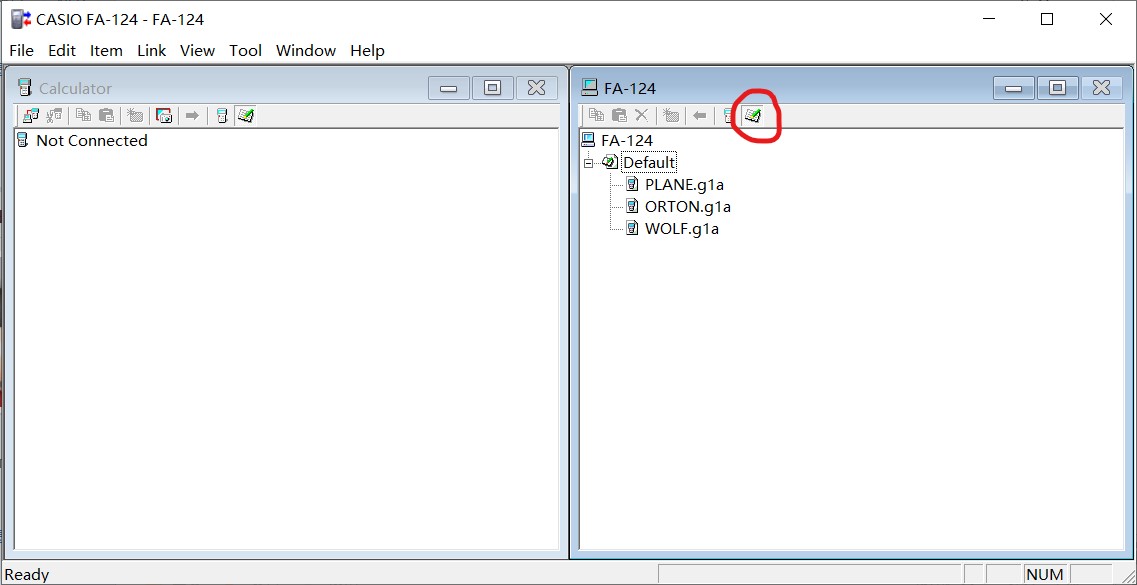Open the screen capture tool in Calculator toolbar
The height and width of the screenshot is (585, 1137).
point(164,115)
